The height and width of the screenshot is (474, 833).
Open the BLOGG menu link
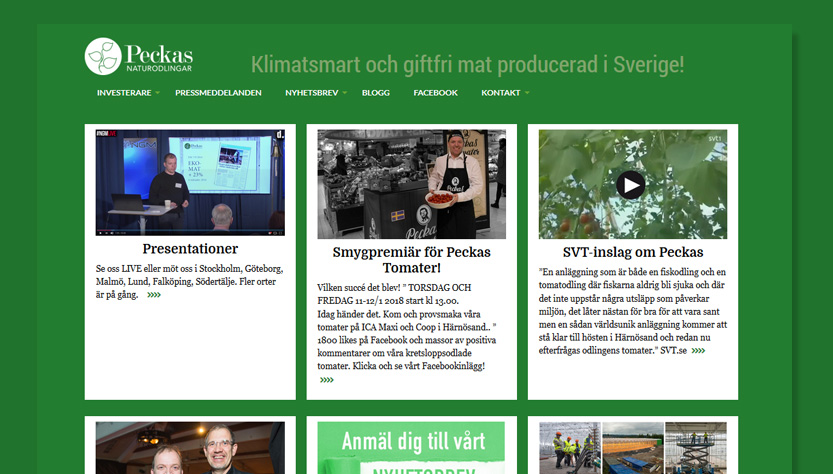[376, 93]
